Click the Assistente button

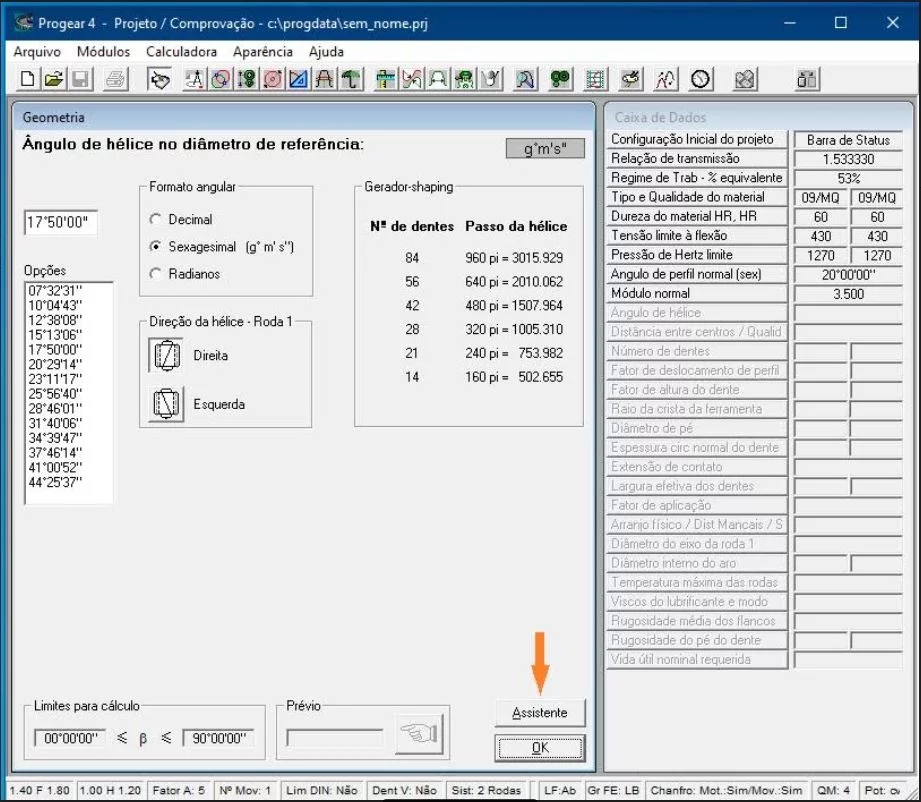point(540,713)
